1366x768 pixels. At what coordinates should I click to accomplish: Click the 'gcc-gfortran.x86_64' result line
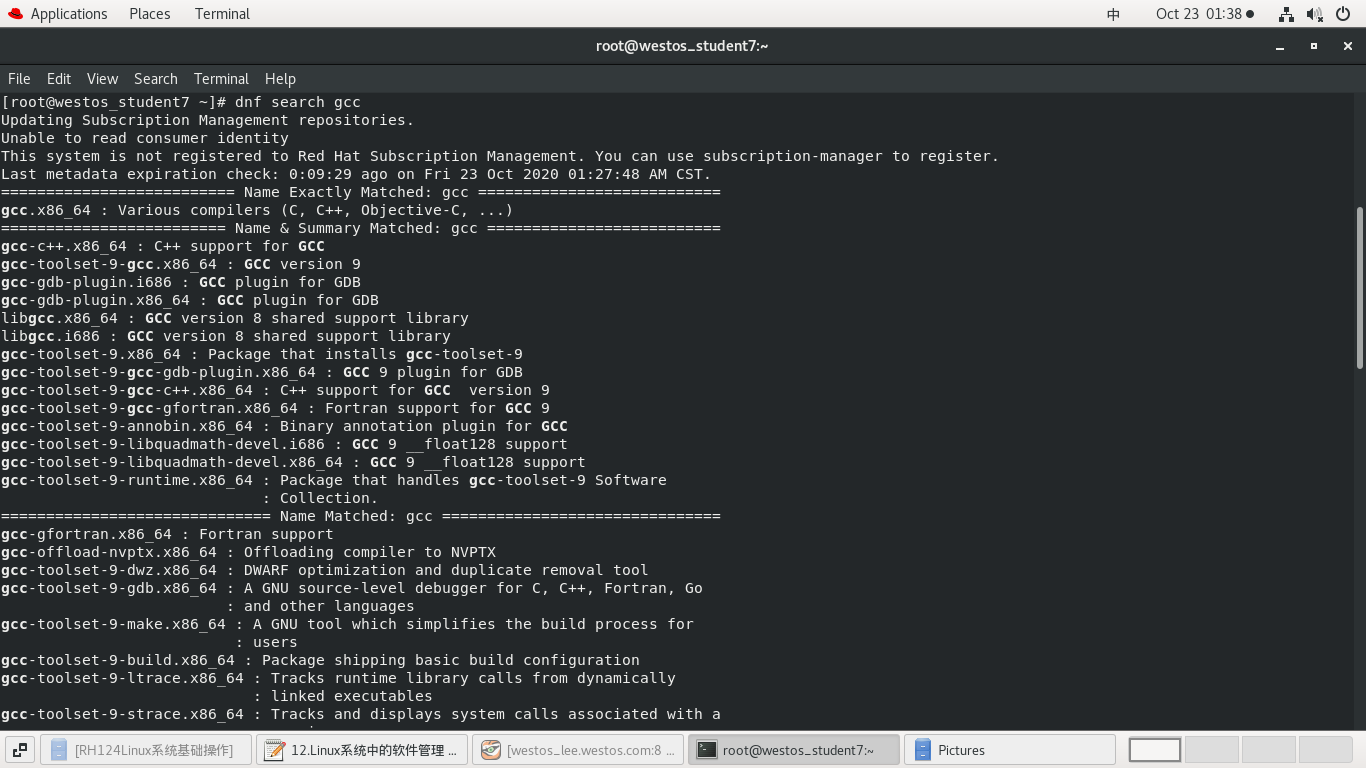[x=167, y=534]
